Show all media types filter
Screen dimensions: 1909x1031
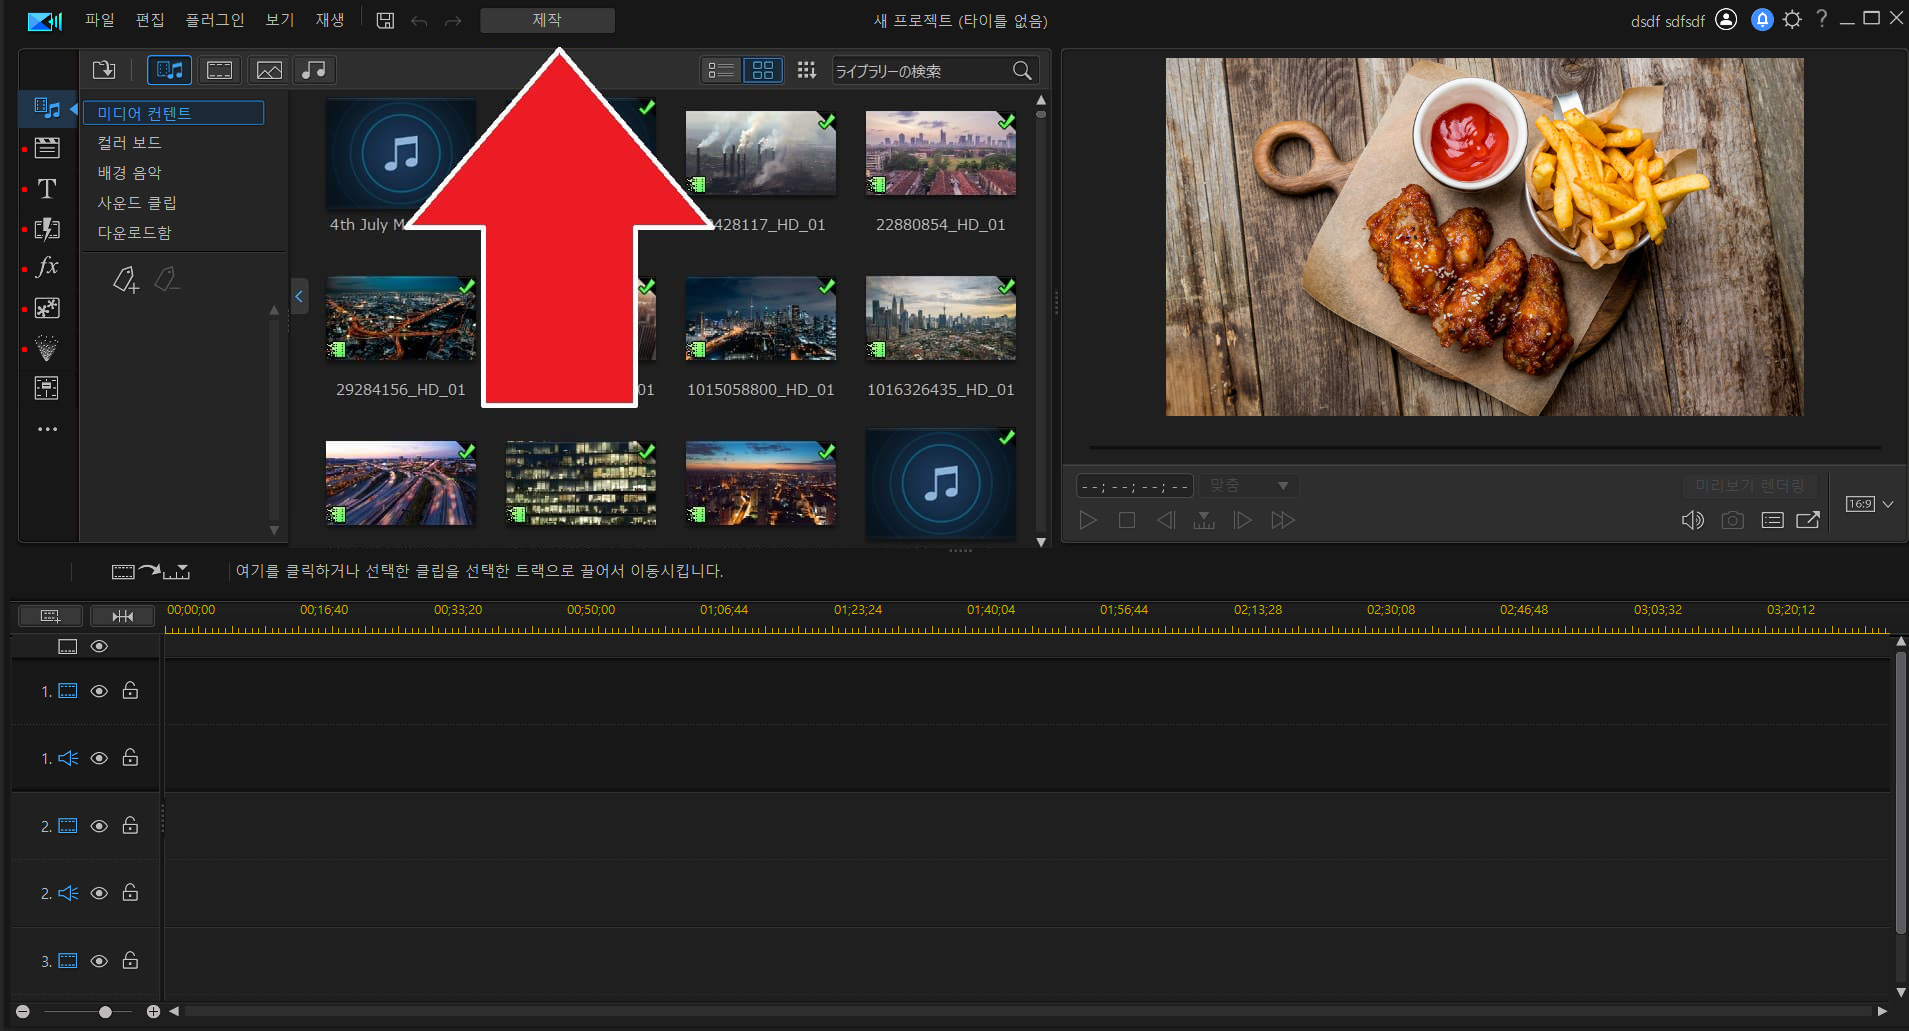tap(170, 70)
